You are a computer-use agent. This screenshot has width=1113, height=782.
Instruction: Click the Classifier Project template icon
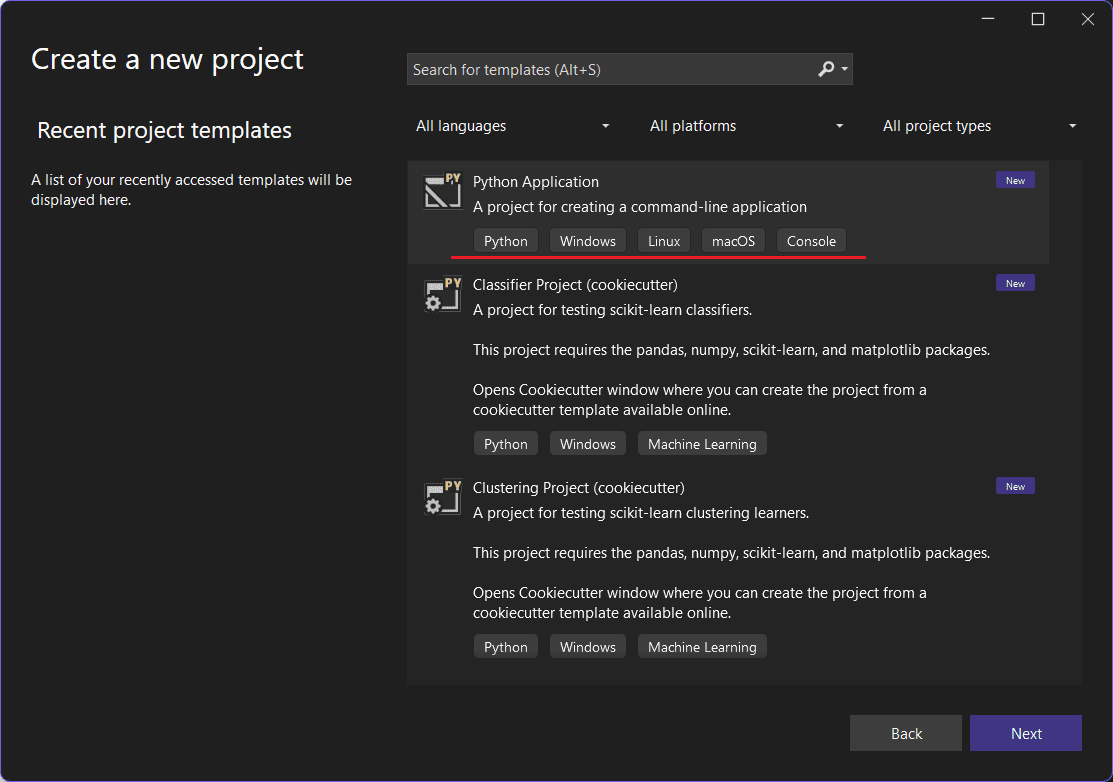[x=442, y=294]
